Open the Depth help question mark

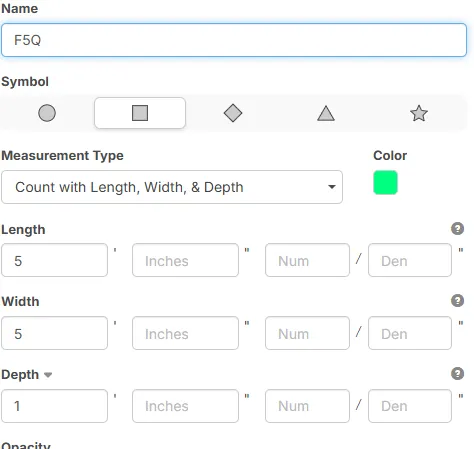tap(457, 374)
